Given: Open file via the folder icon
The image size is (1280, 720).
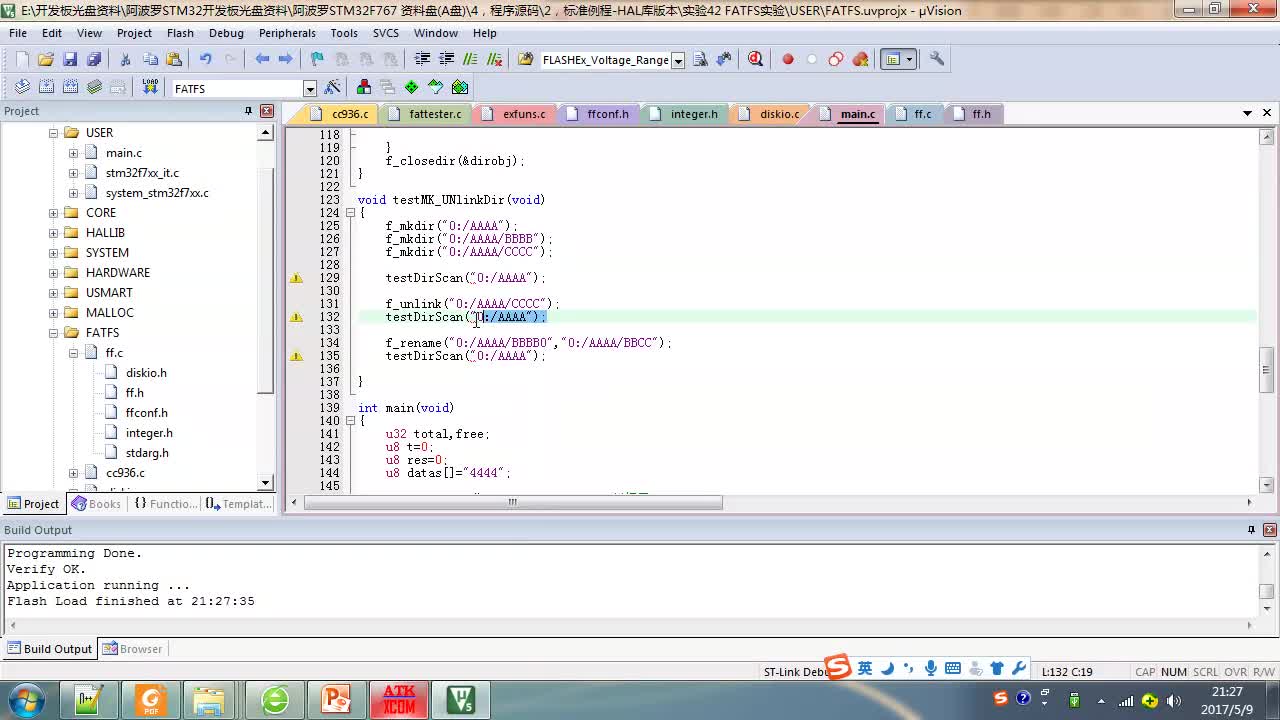Looking at the screenshot, I should pos(45,59).
